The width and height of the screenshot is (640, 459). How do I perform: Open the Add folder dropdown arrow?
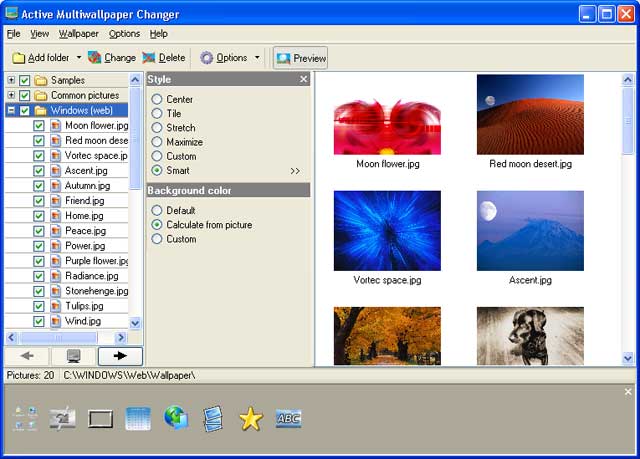click(x=79, y=58)
